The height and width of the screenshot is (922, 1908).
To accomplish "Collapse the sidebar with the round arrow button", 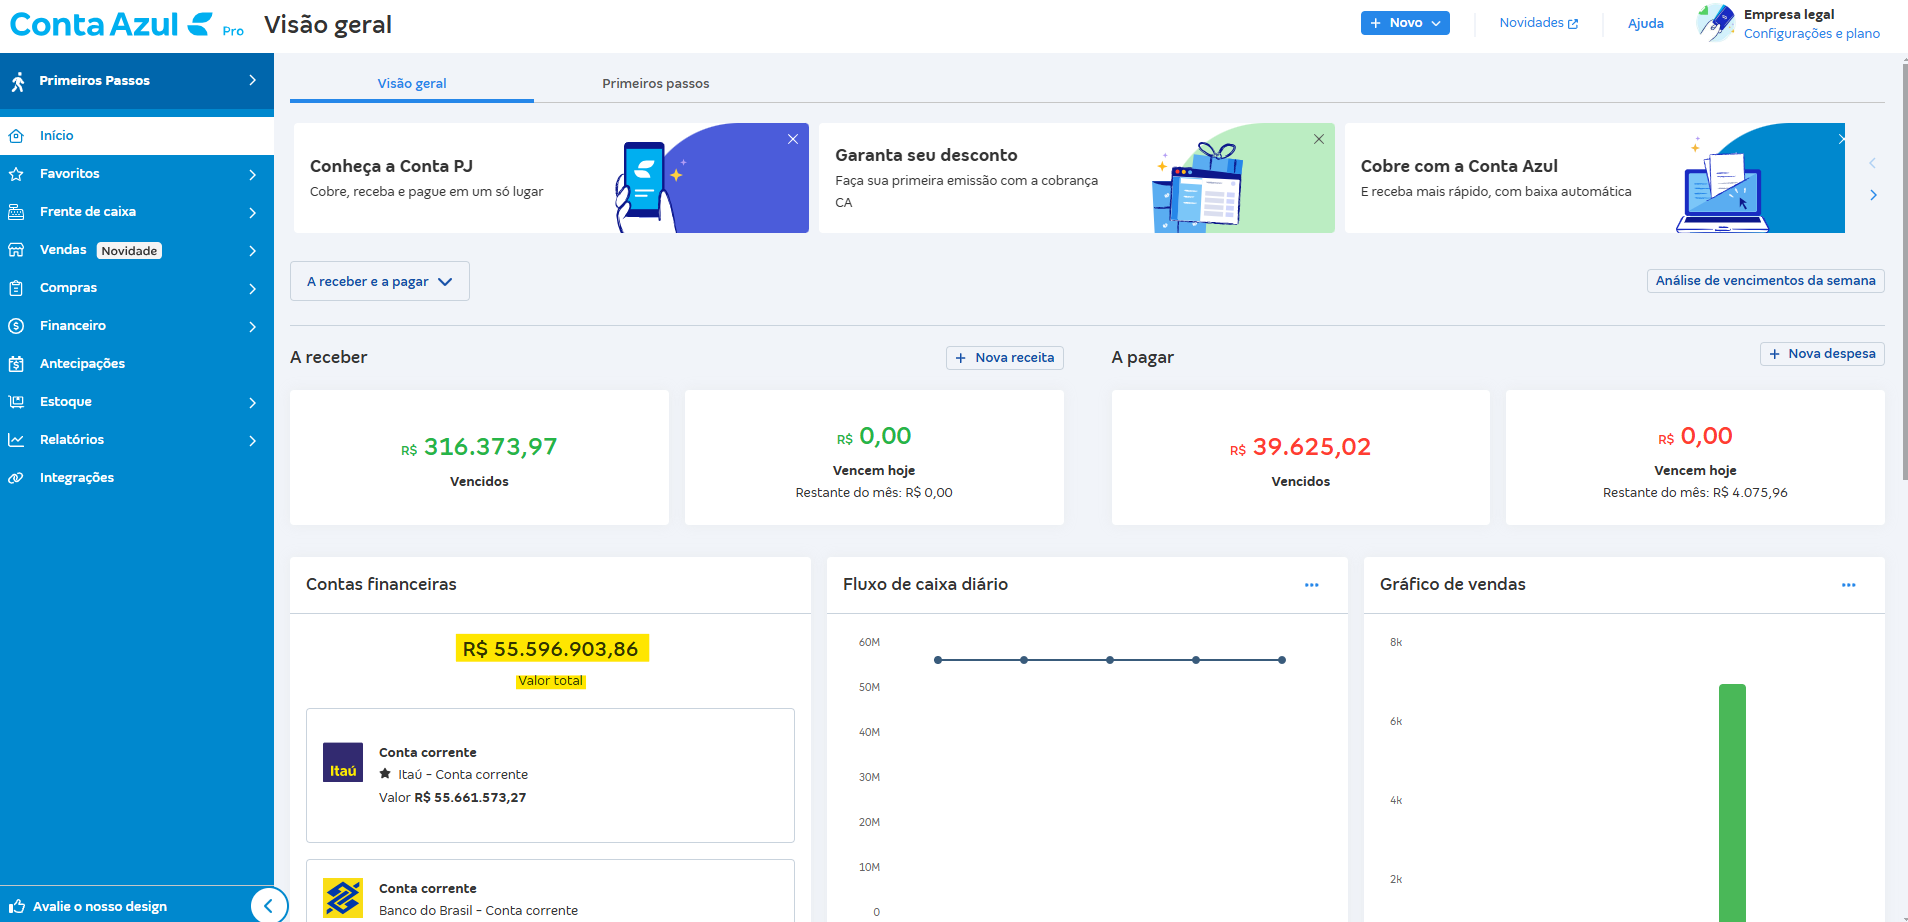I will pos(268,906).
